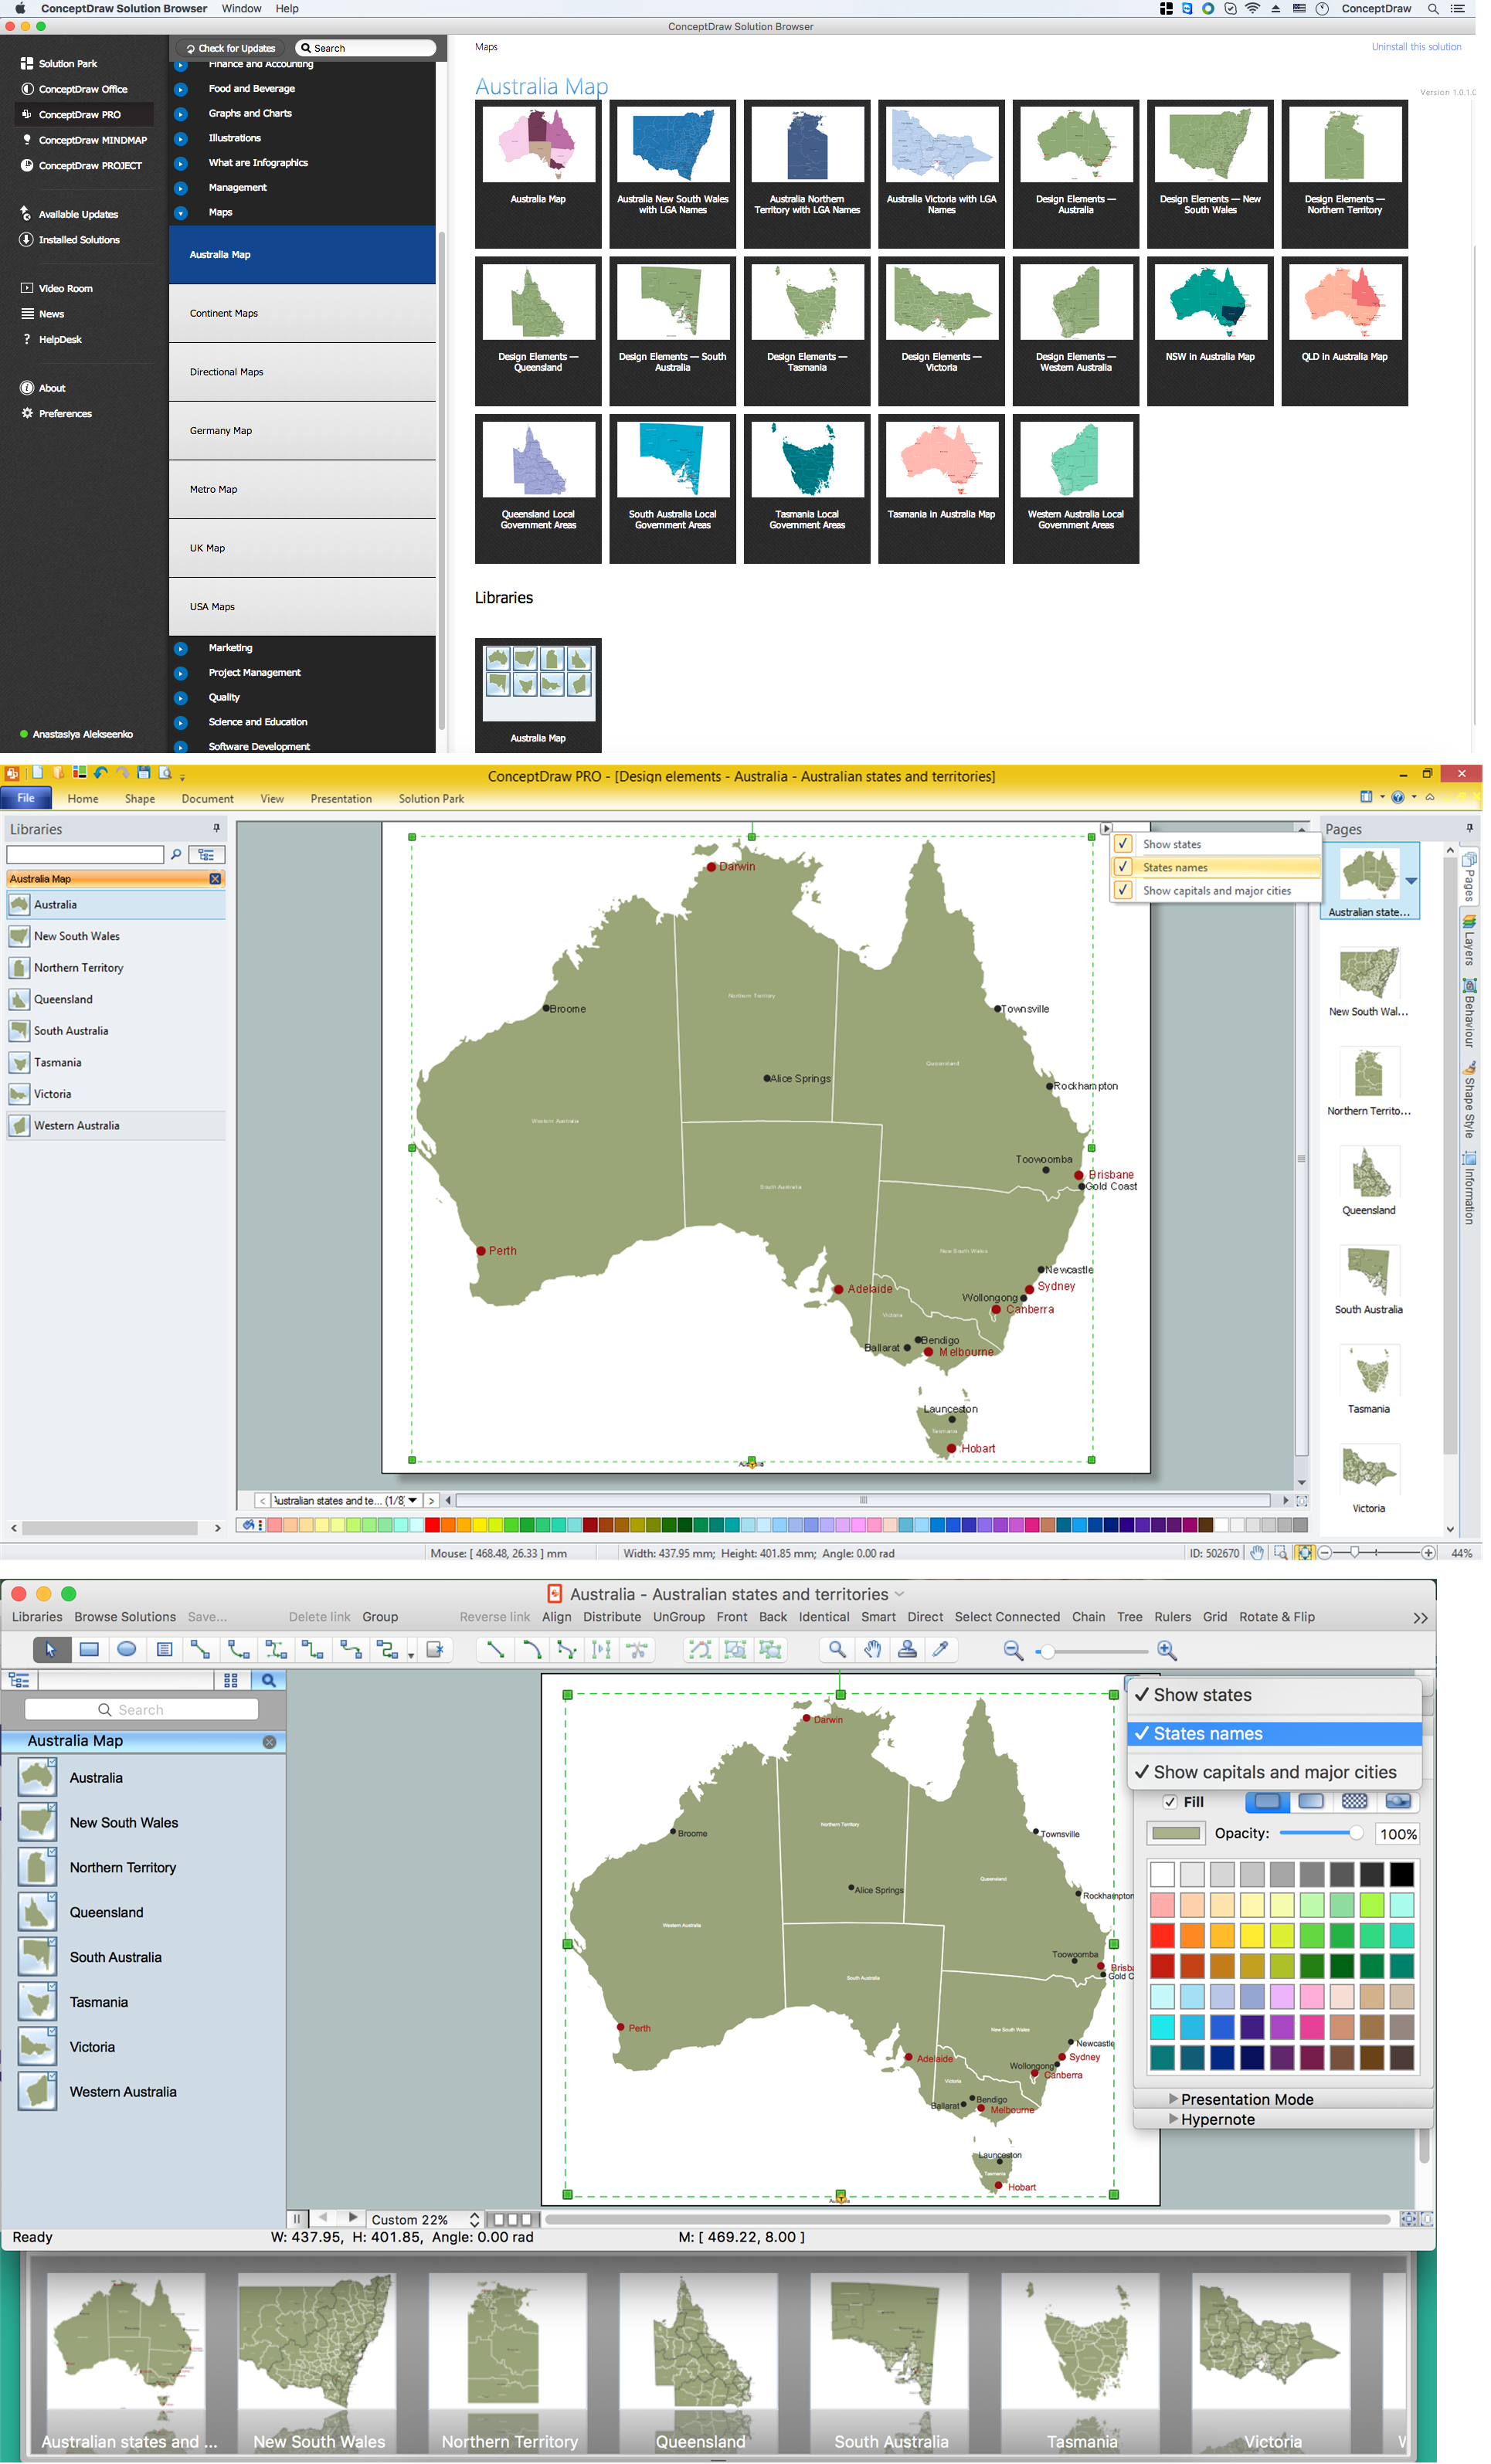Screen dimensions: 1491x2464
Task: Pick the eyedropper tool
Action: [x=940, y=1650]
